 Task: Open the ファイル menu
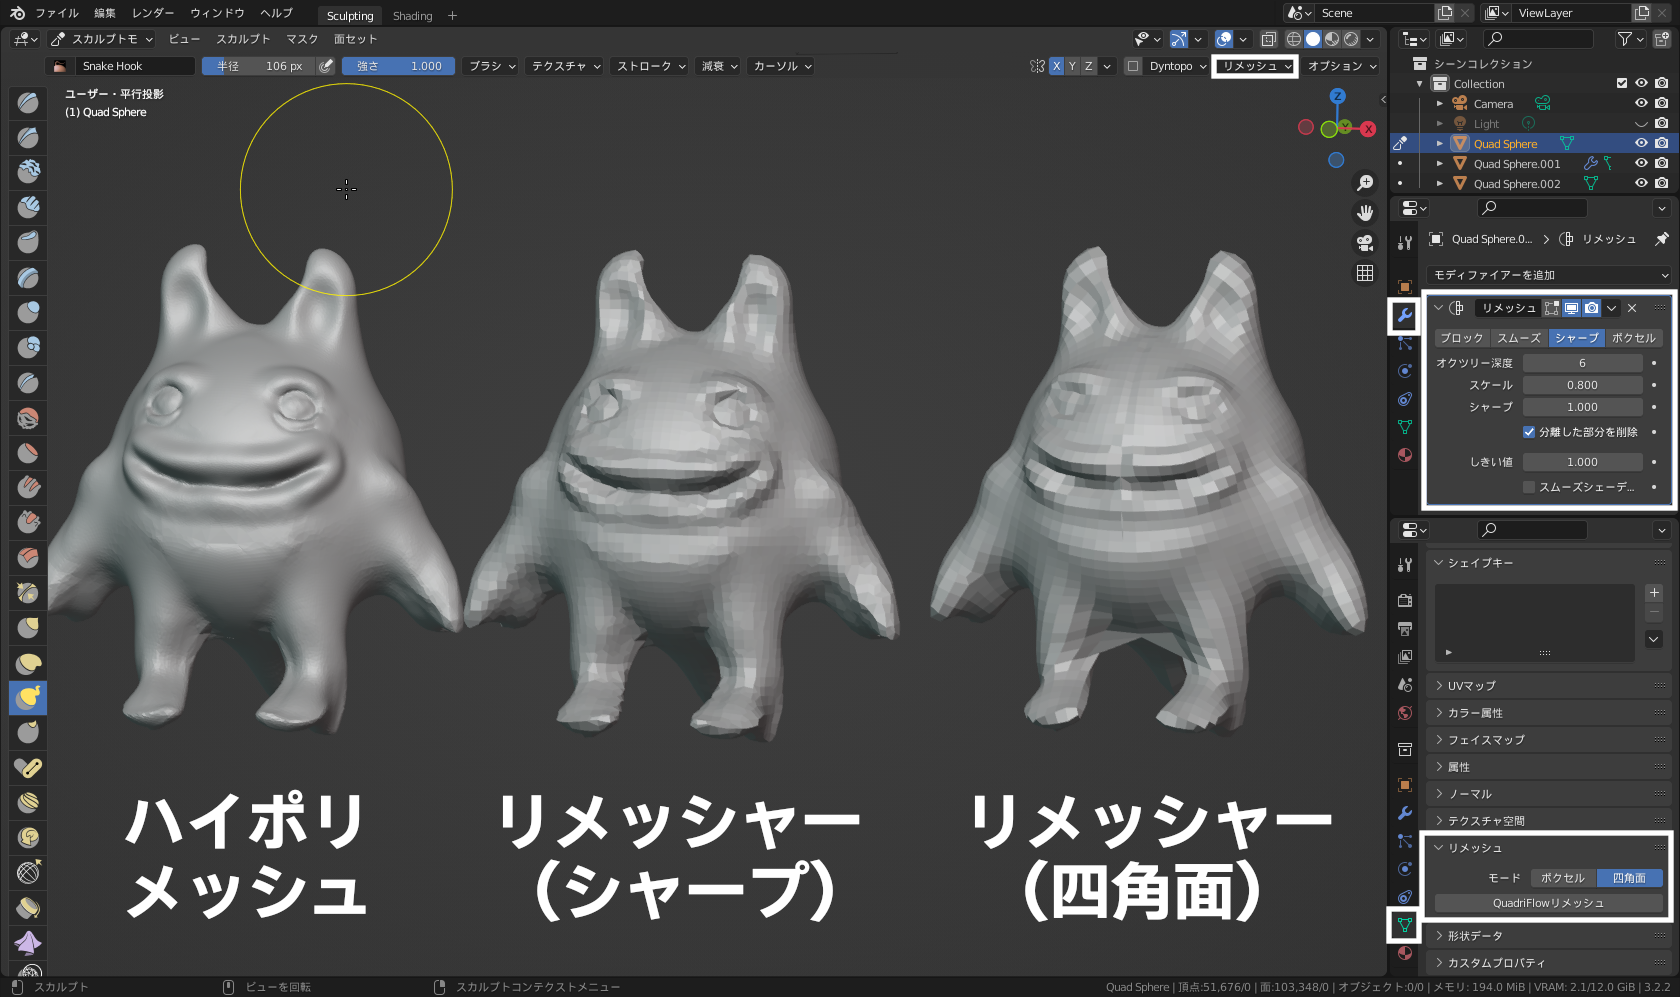(57, 13)
